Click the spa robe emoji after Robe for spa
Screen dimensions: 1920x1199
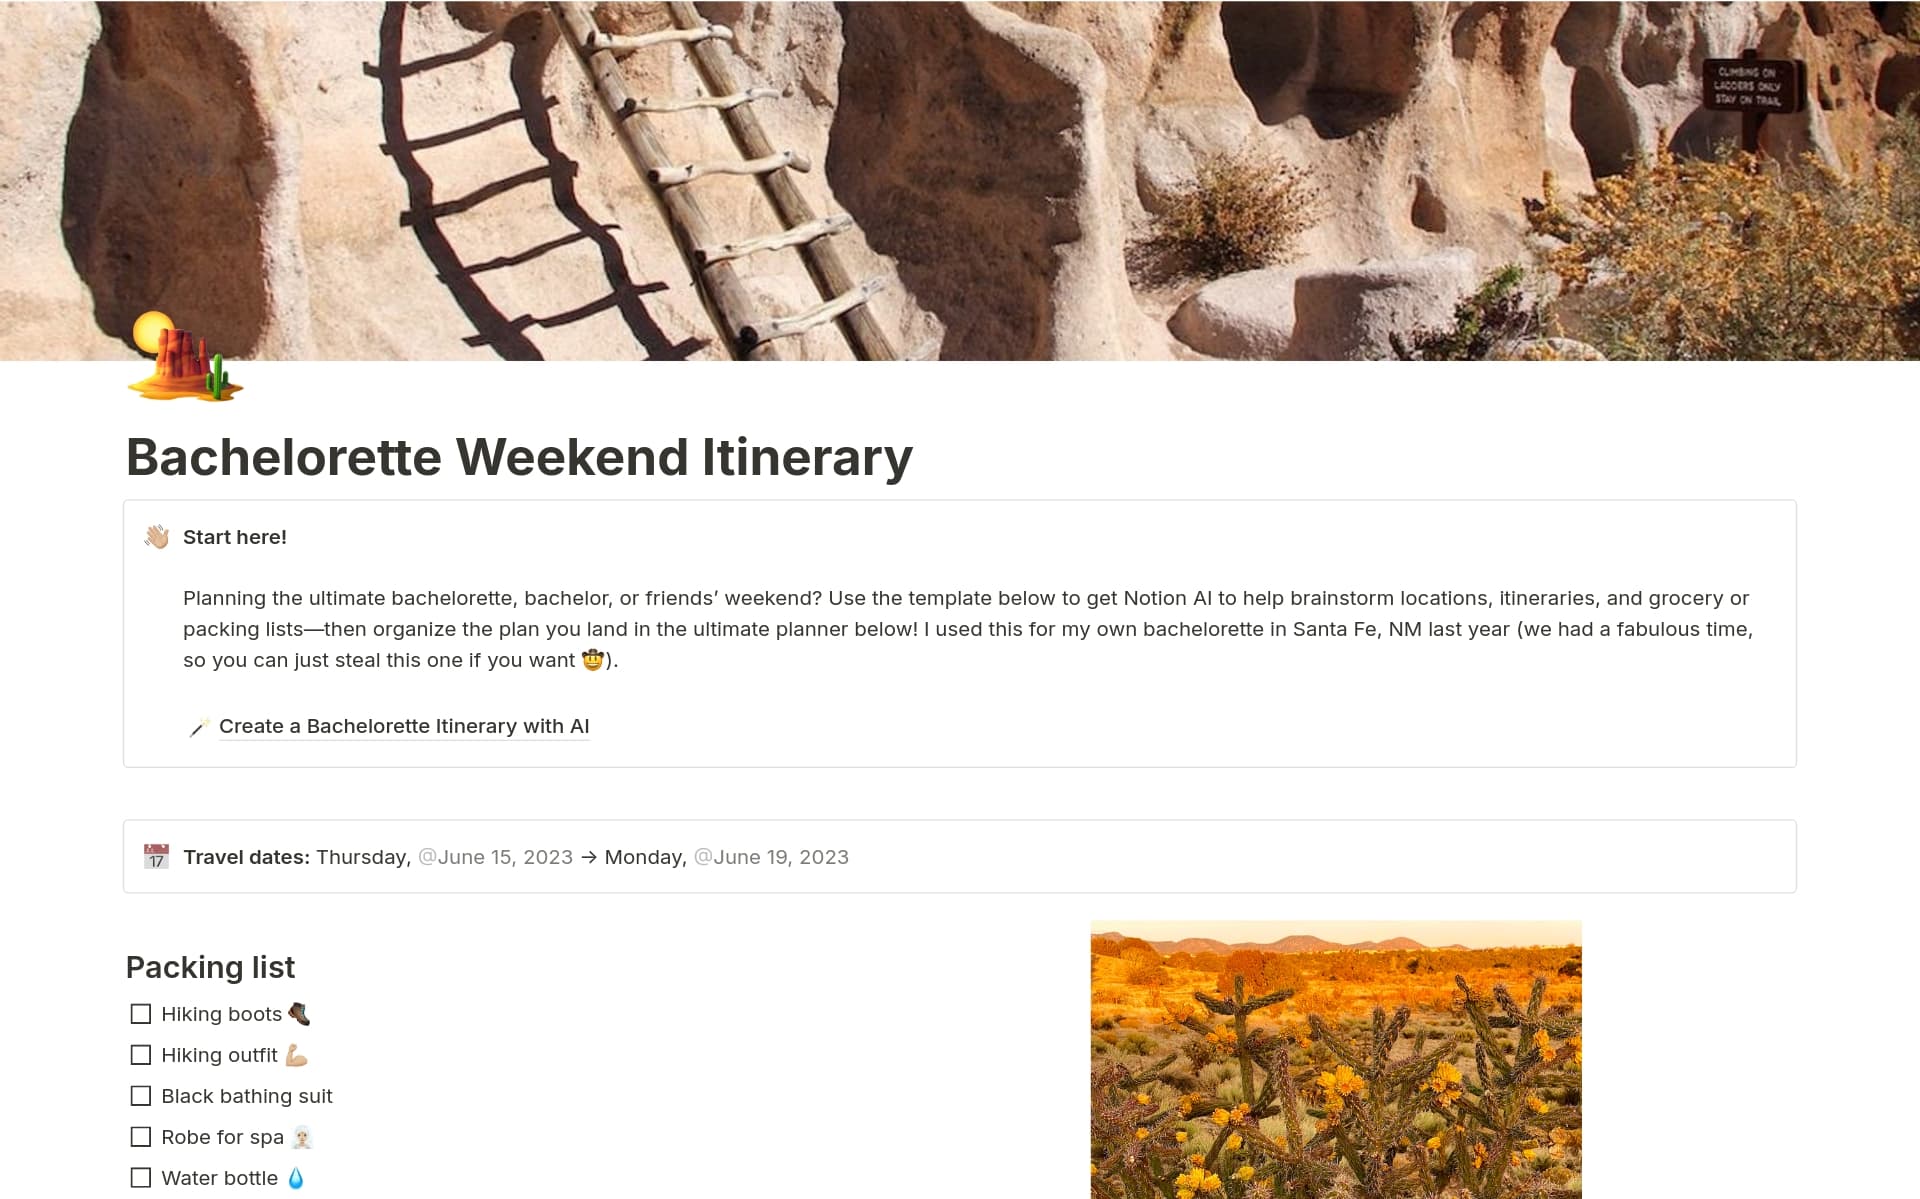[303, 1137]
